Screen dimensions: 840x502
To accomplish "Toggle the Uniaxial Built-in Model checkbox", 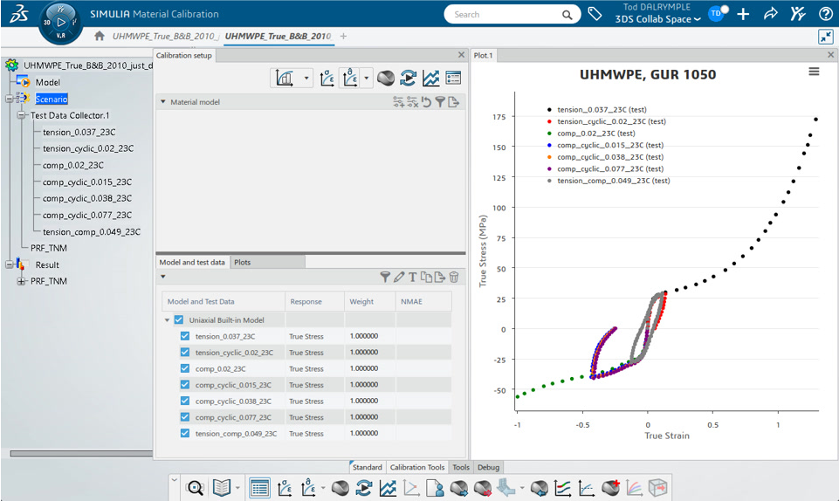I will [x=179, y=320].
